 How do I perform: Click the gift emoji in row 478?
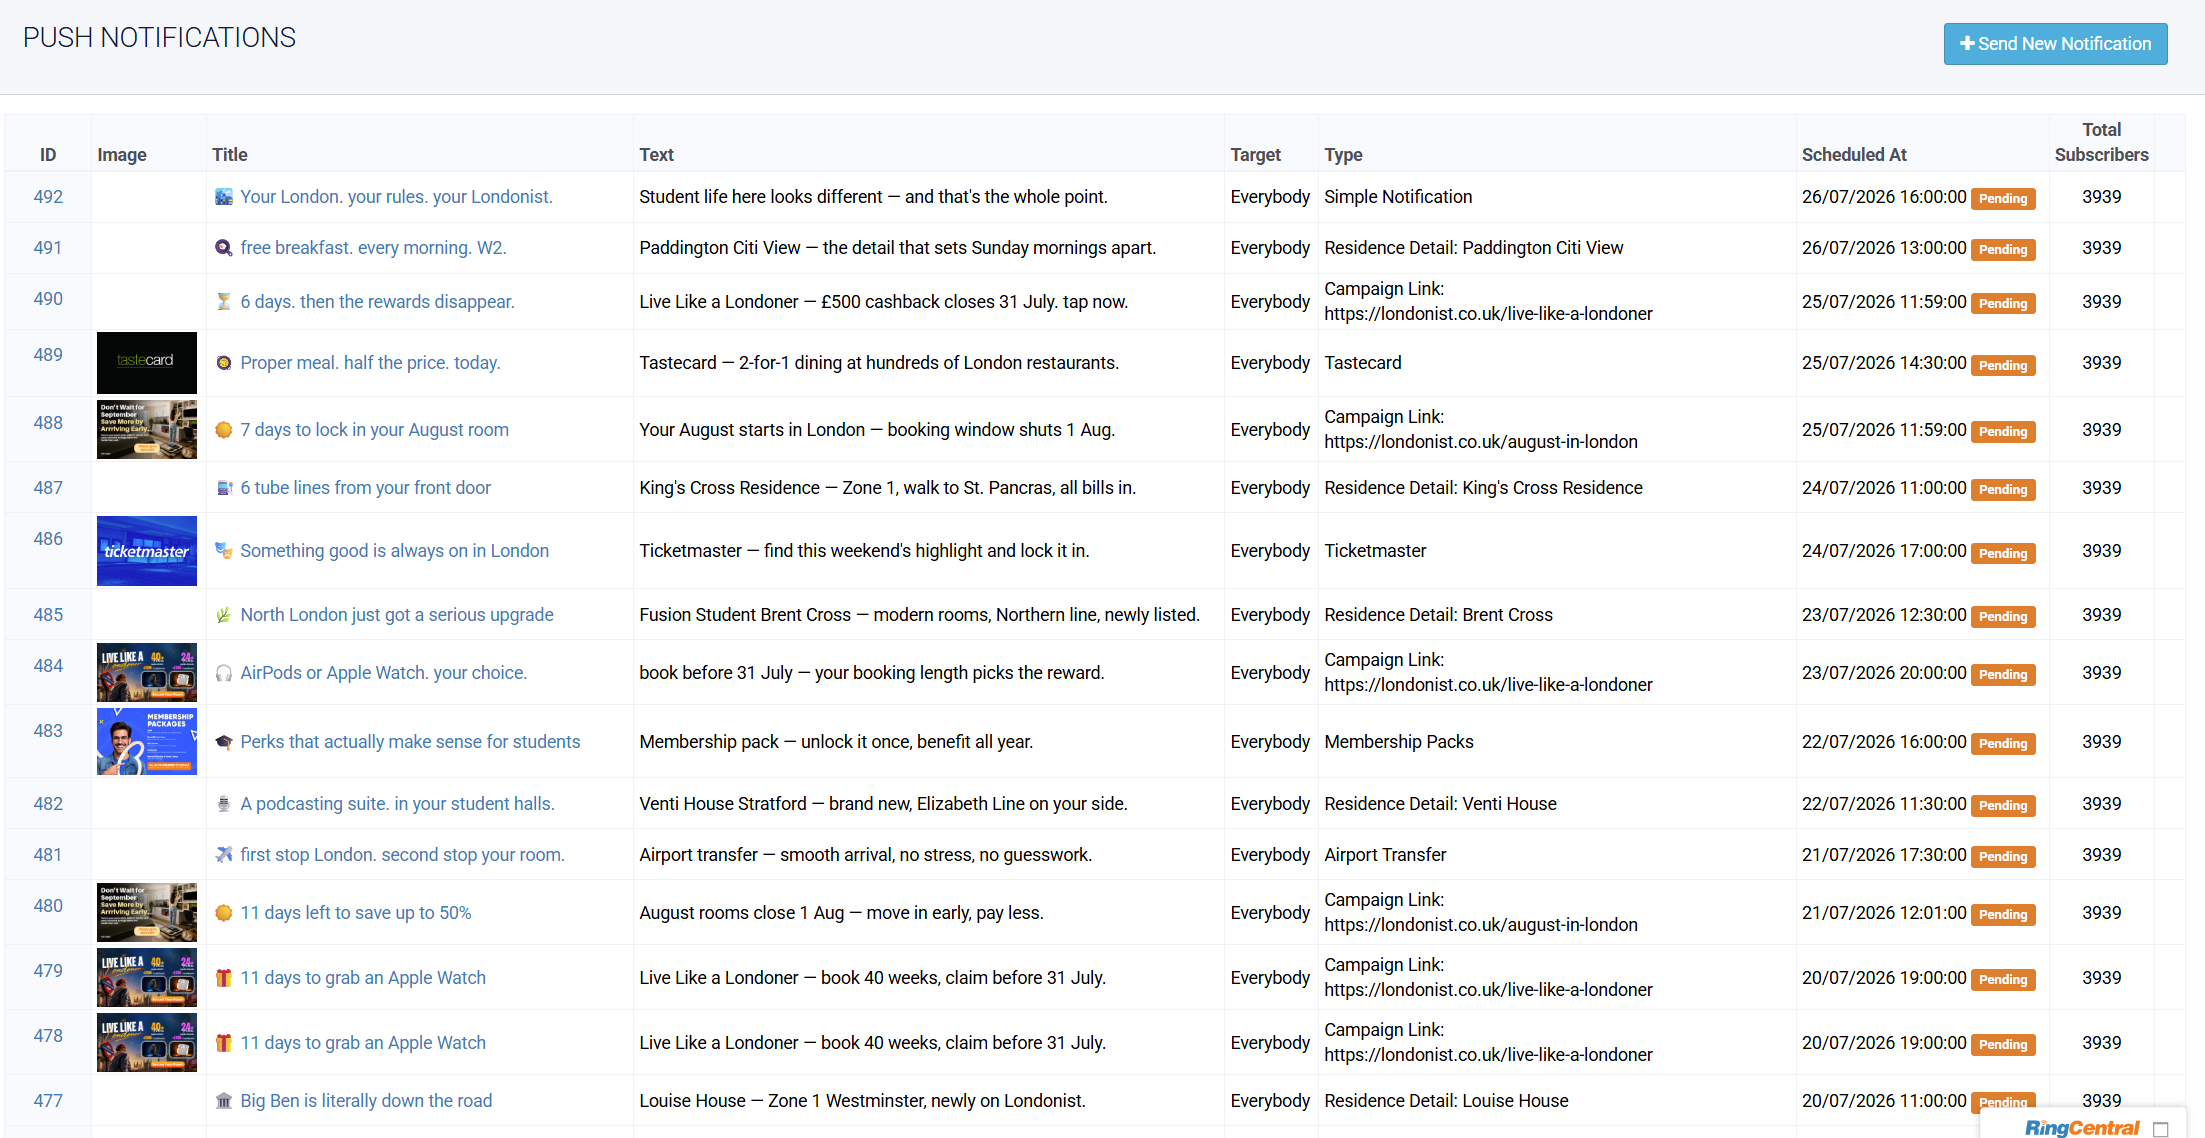point(224,1043)
